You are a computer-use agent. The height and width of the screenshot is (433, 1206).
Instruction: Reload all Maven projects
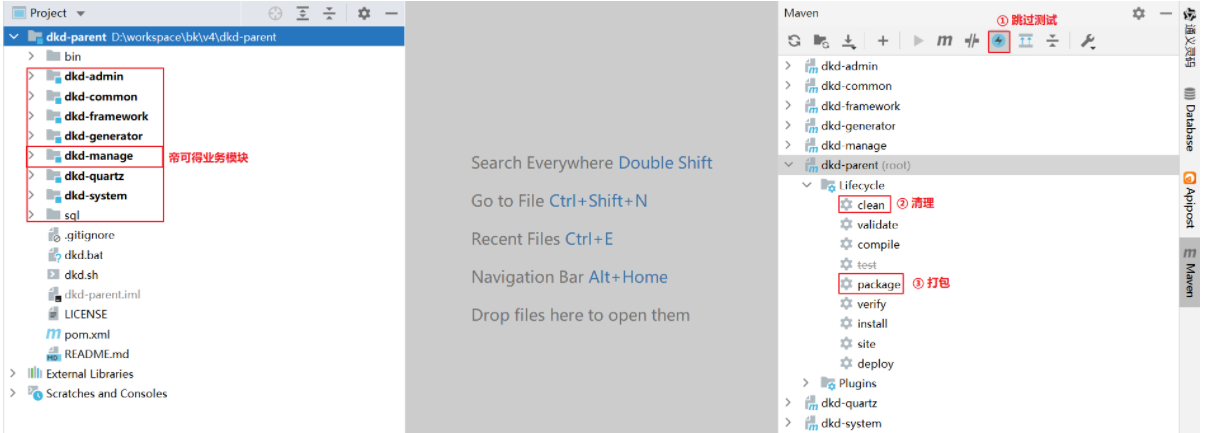(794, 41)
